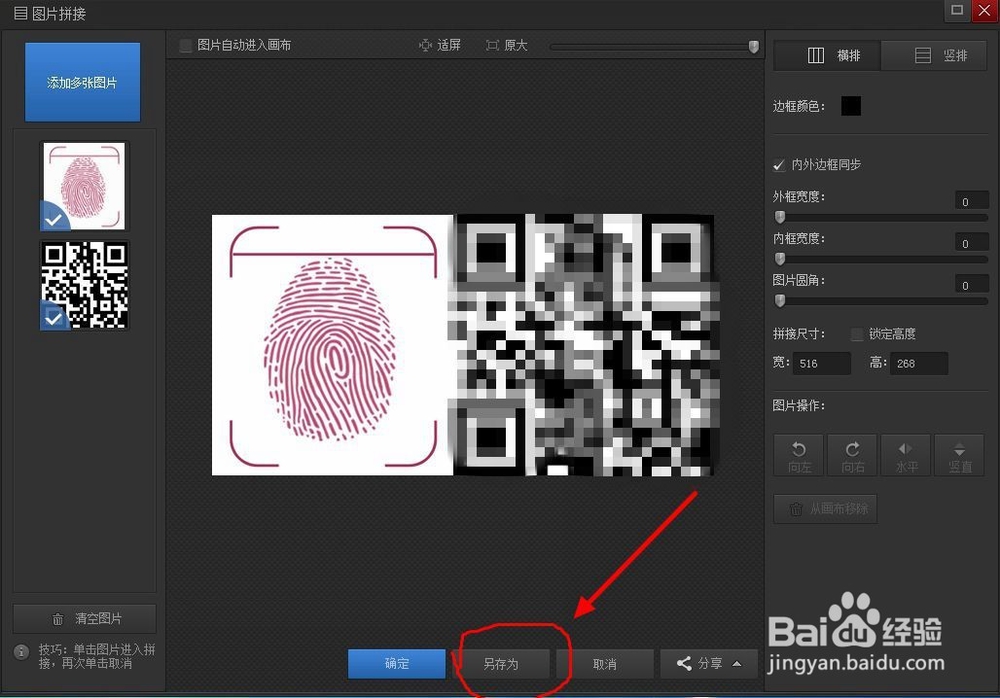The height and width of the screenshot is (698, 1000).
Task: Click the outer border width (外框宽度) value field
Action: [971, 201]
